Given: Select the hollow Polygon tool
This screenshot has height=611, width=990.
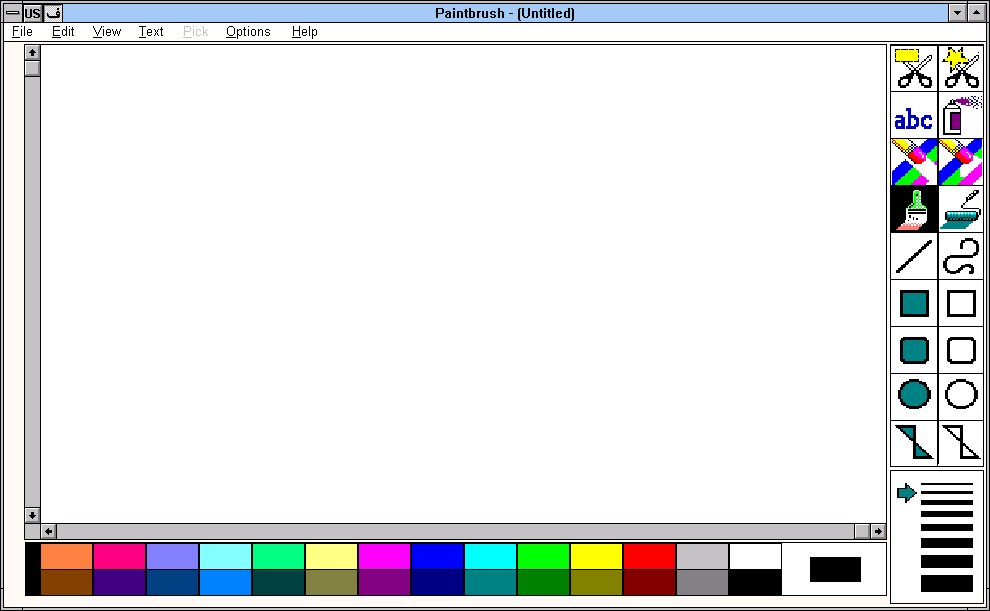Looking at the screenshot, I should point(961,443).
